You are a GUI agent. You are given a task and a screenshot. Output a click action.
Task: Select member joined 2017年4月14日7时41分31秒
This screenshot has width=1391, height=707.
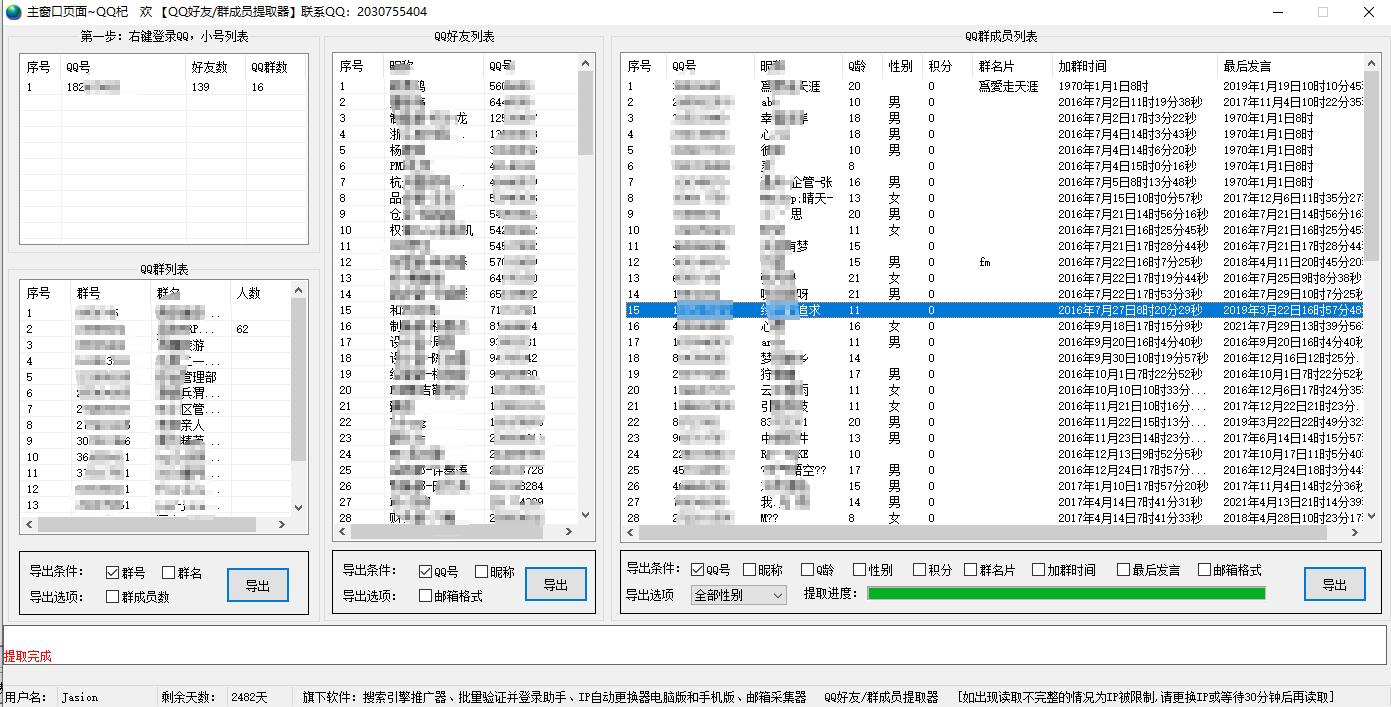993,502
